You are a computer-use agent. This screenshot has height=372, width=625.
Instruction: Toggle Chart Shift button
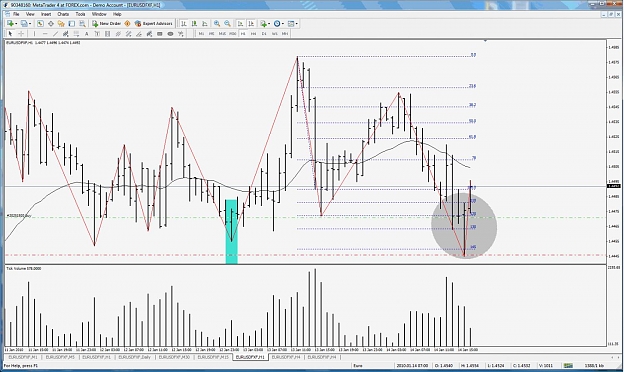(251, 24)
